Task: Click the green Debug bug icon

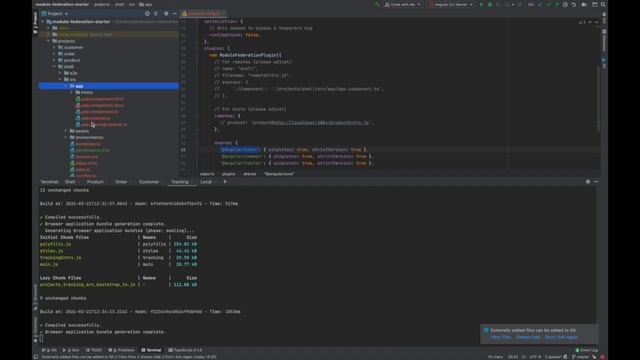Action: tap(490, 4)
